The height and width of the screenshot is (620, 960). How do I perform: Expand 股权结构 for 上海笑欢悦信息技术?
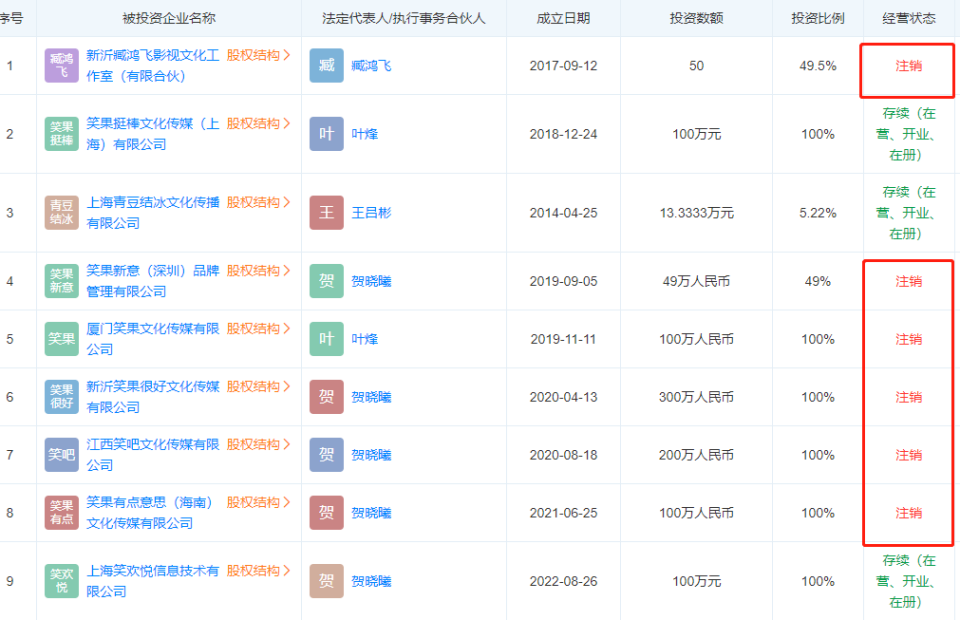tap(258, 571)
